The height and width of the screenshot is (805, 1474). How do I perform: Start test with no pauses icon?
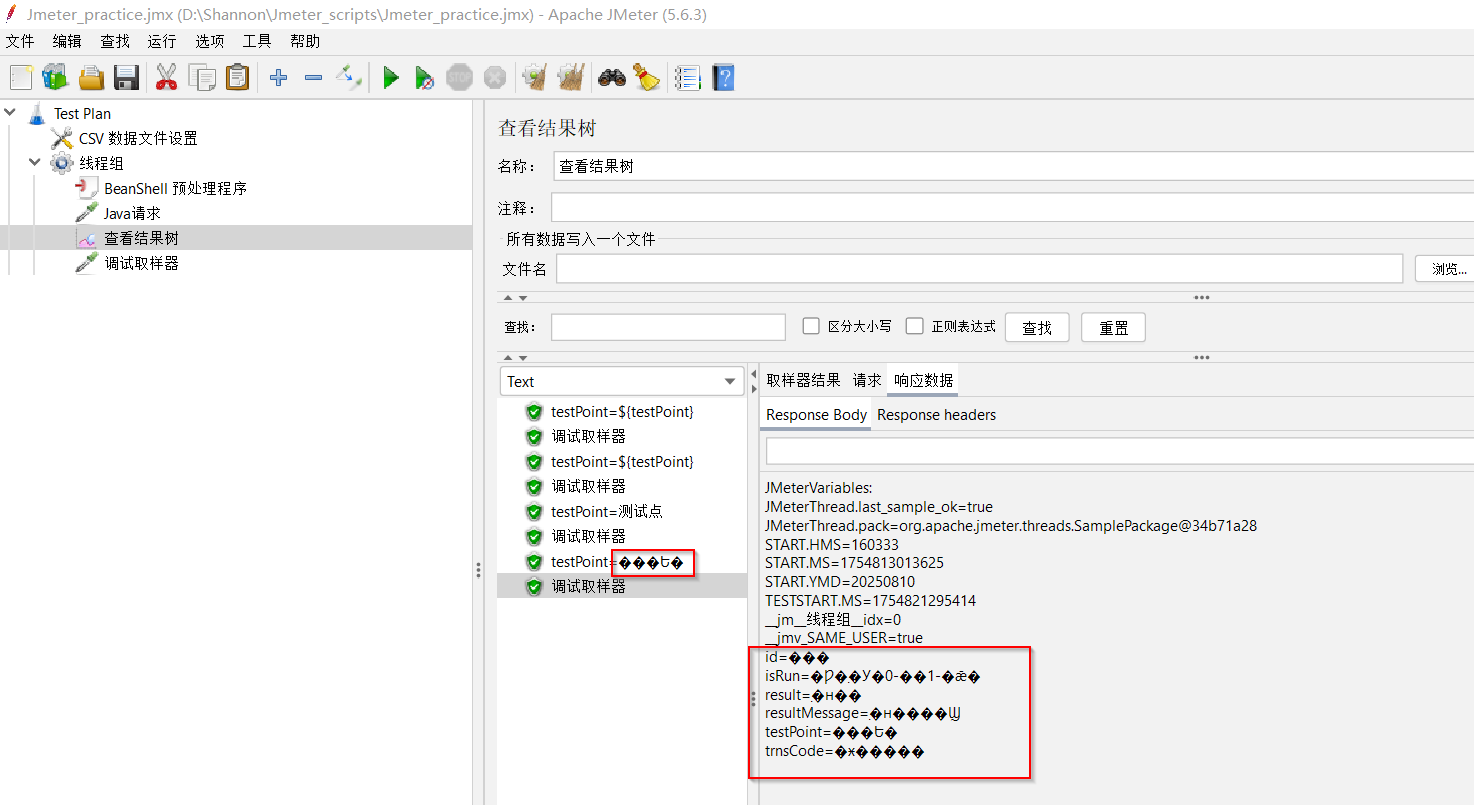[425, 77]
